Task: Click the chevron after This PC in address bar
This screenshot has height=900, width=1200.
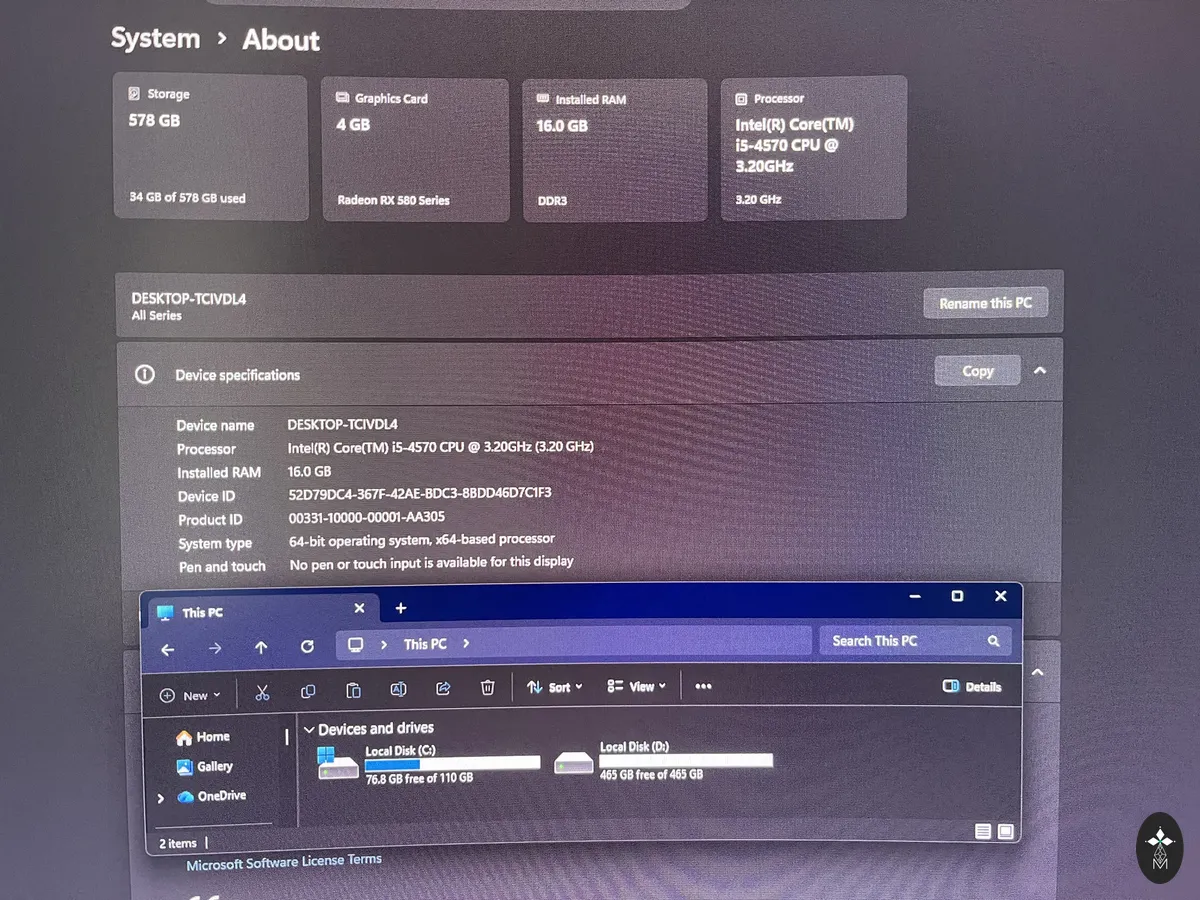Action: (x=466, y=643)
